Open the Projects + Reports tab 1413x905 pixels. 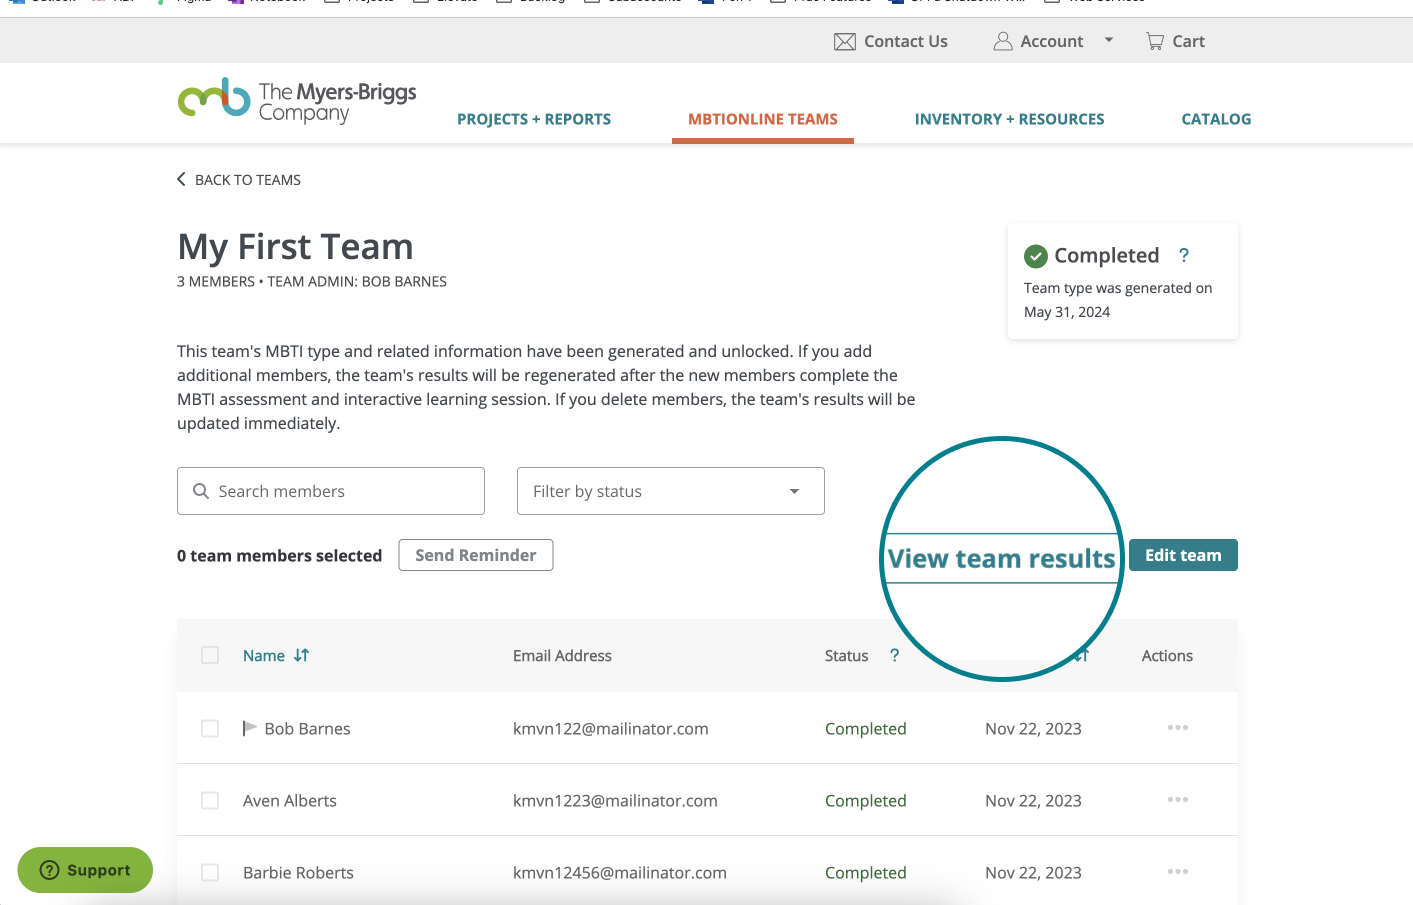(x=534, y=119)
